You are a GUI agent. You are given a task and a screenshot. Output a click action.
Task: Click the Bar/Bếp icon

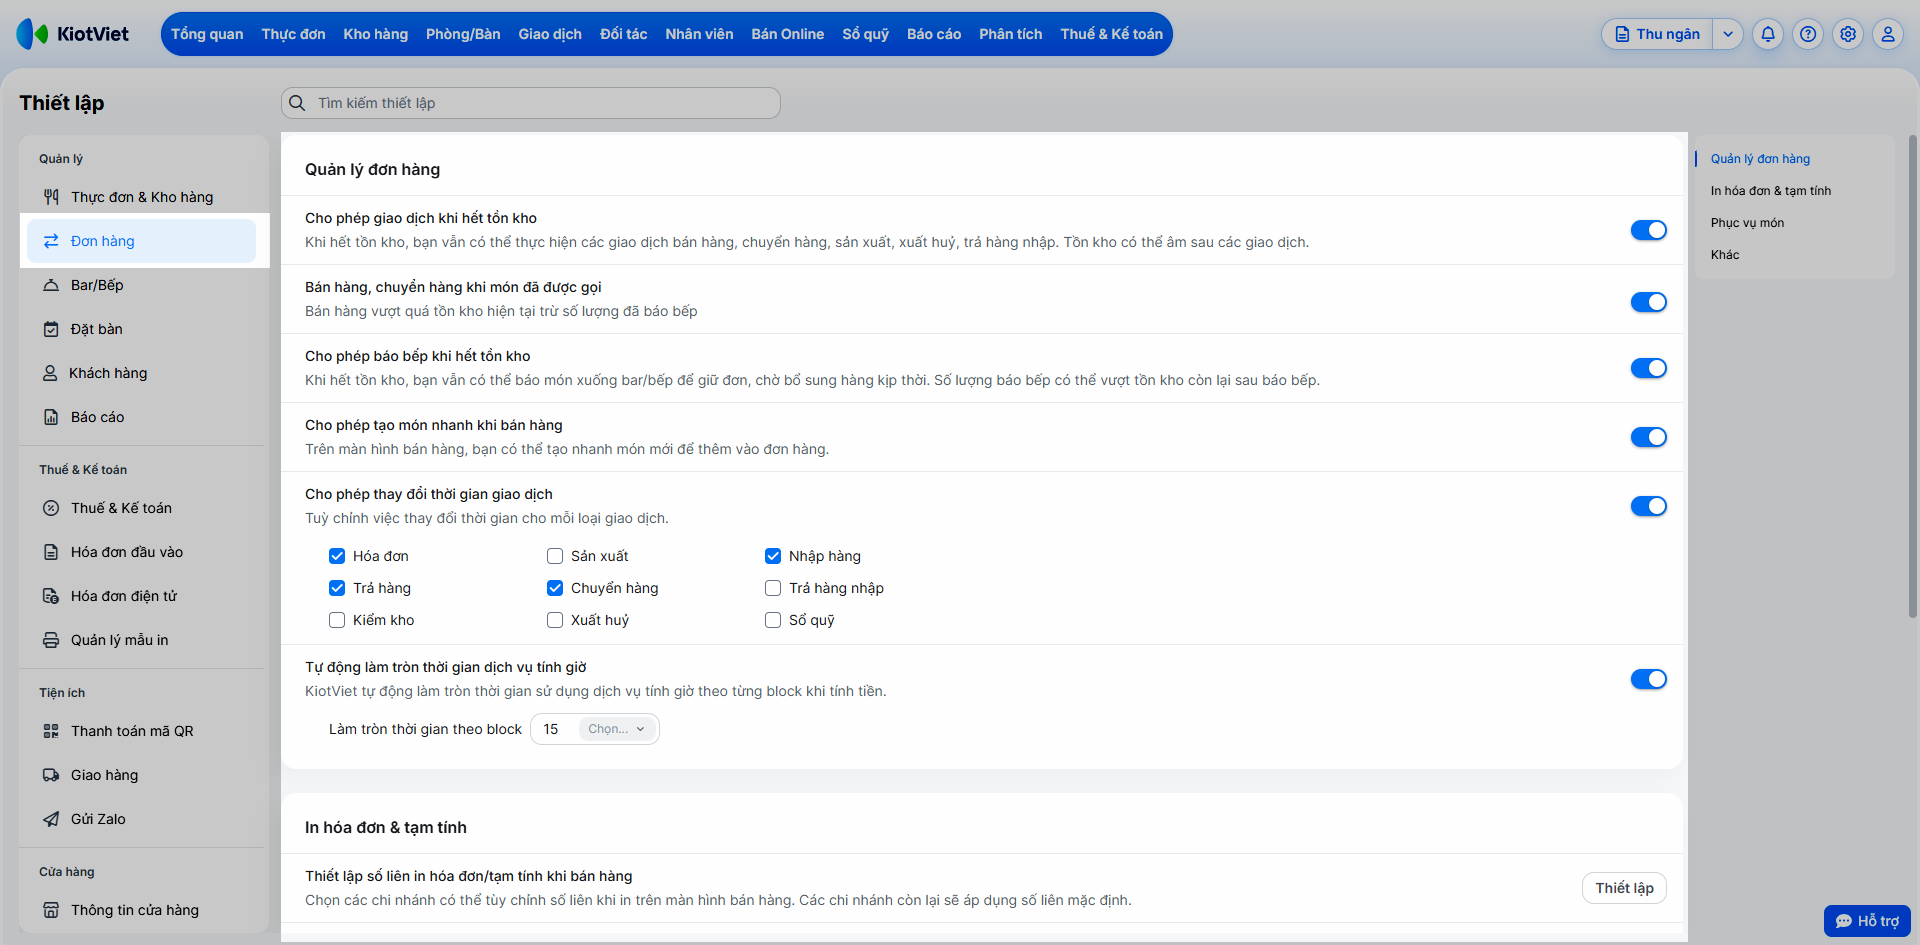tap(51, 285)
